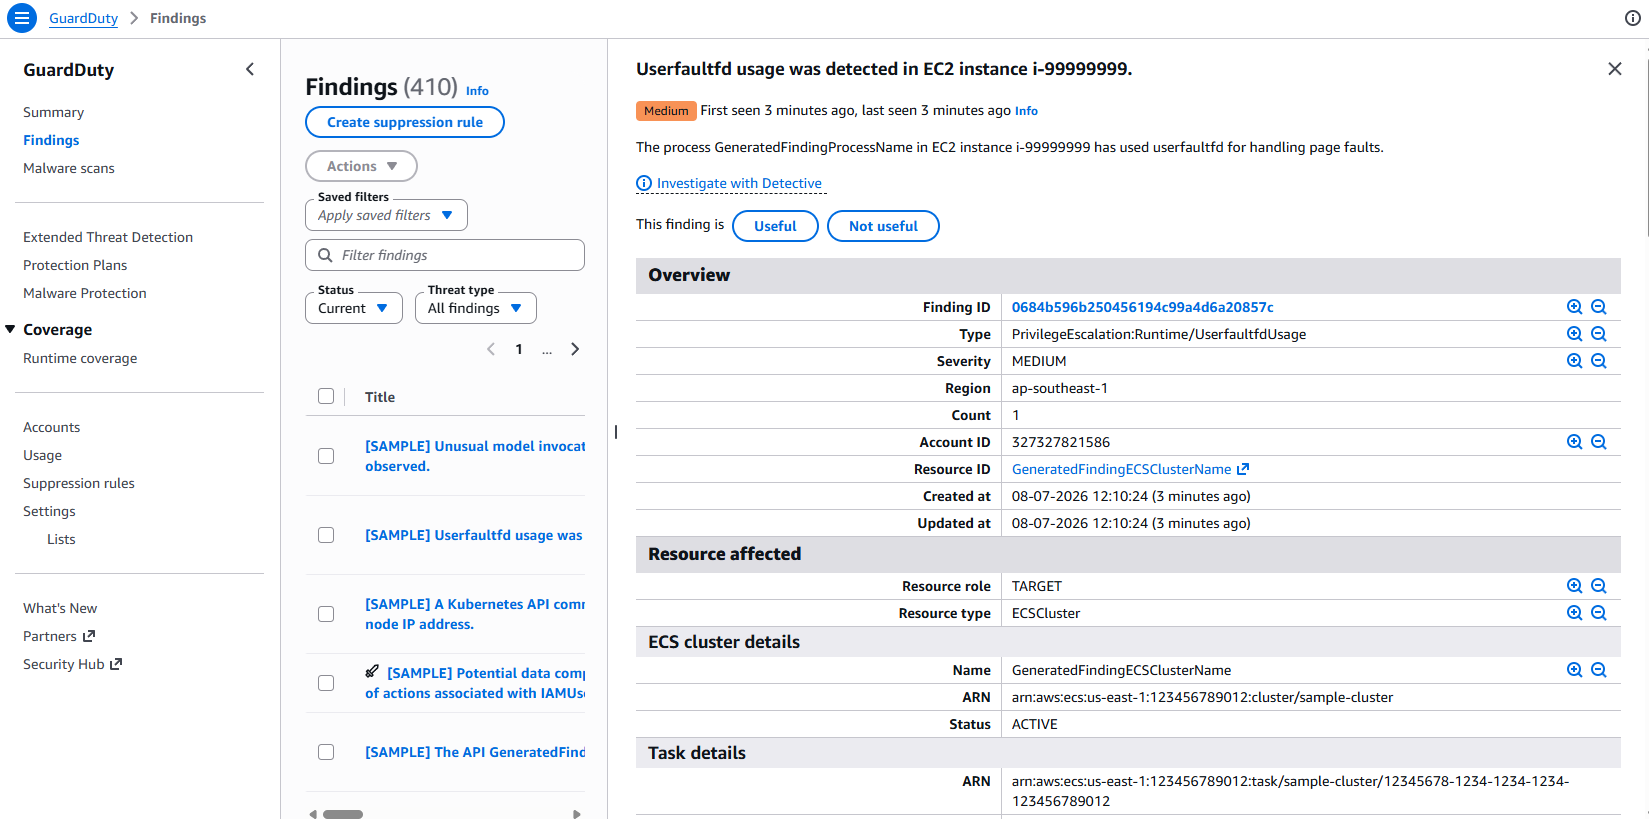Zoom in filter for Finding ID
This screenshot has width=1649, height=819.
tap(1575, 307)
